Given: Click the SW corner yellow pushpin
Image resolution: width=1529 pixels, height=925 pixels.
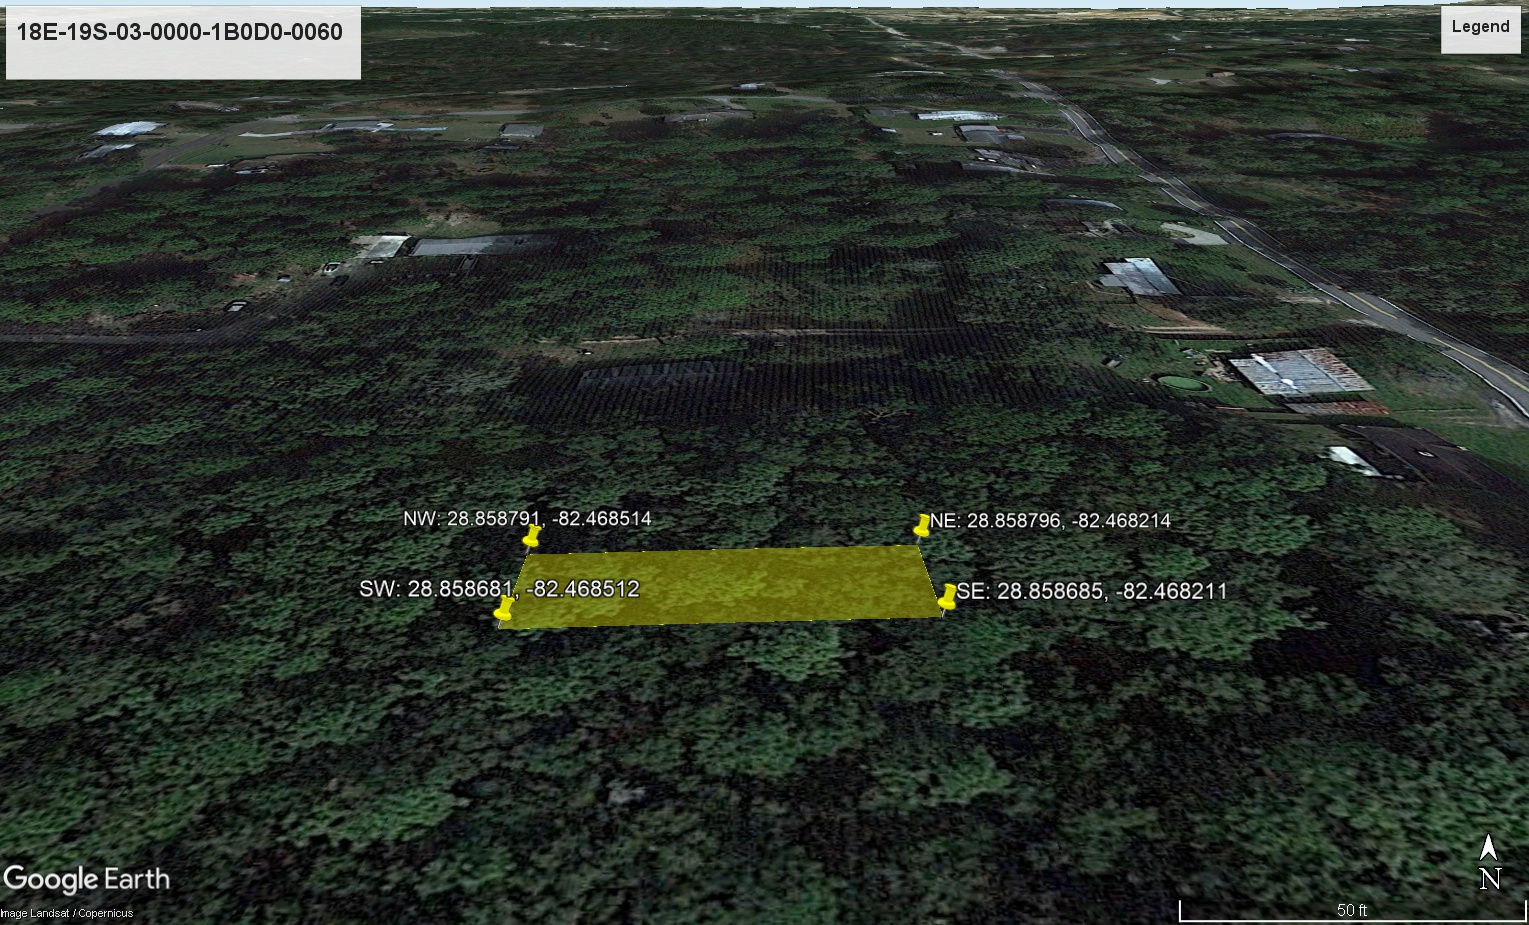Looking at the screenshot, I should (x=504, y=610).
